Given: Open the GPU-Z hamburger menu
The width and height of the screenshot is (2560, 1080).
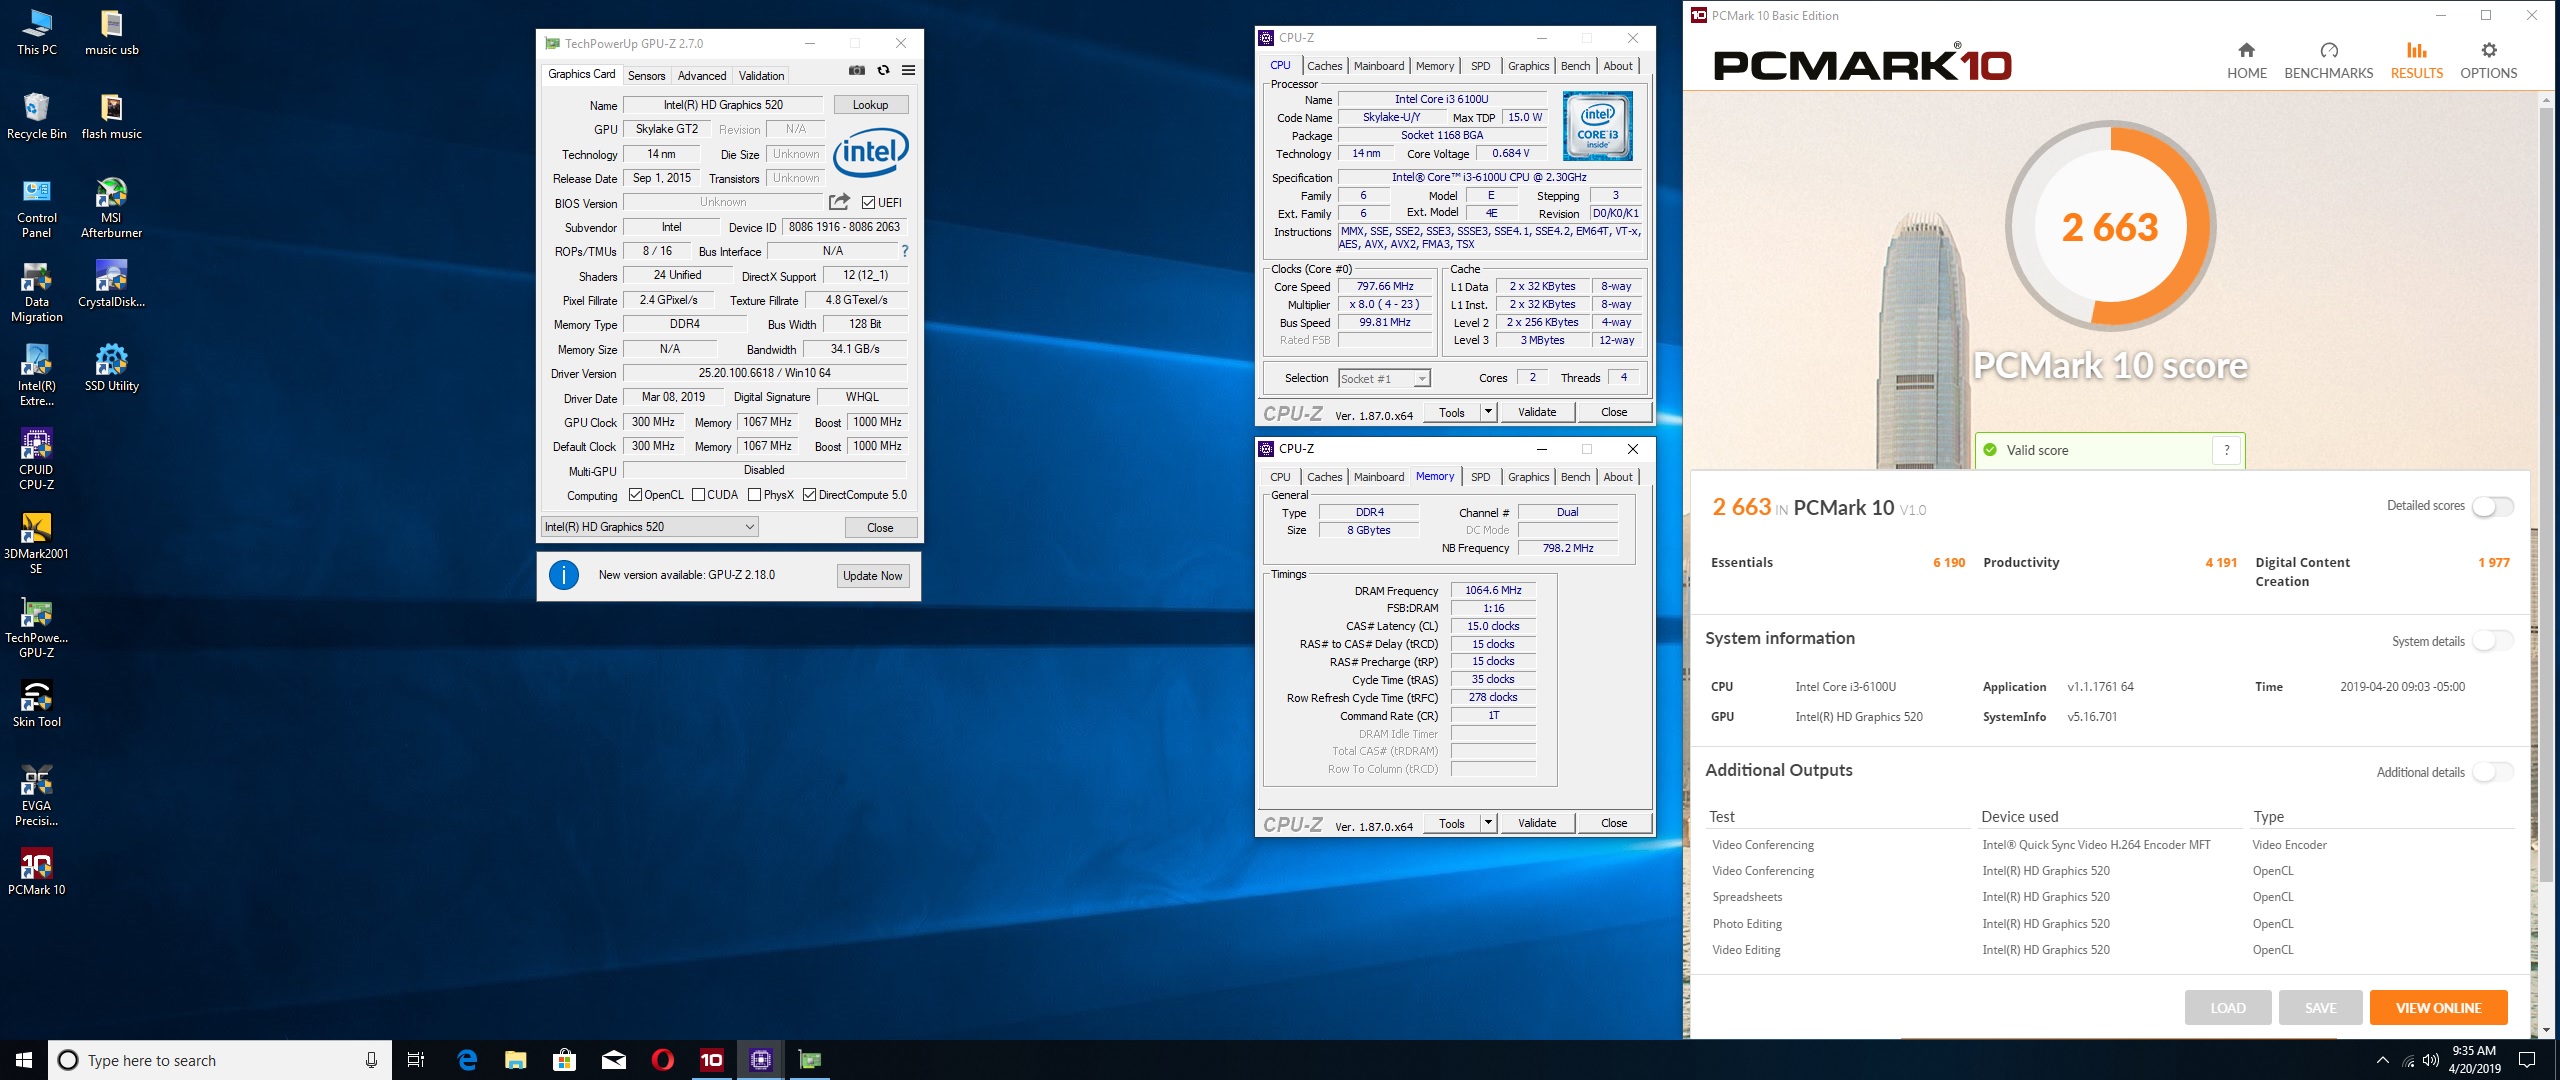Looking at the screenshot, I should (908, 71).
